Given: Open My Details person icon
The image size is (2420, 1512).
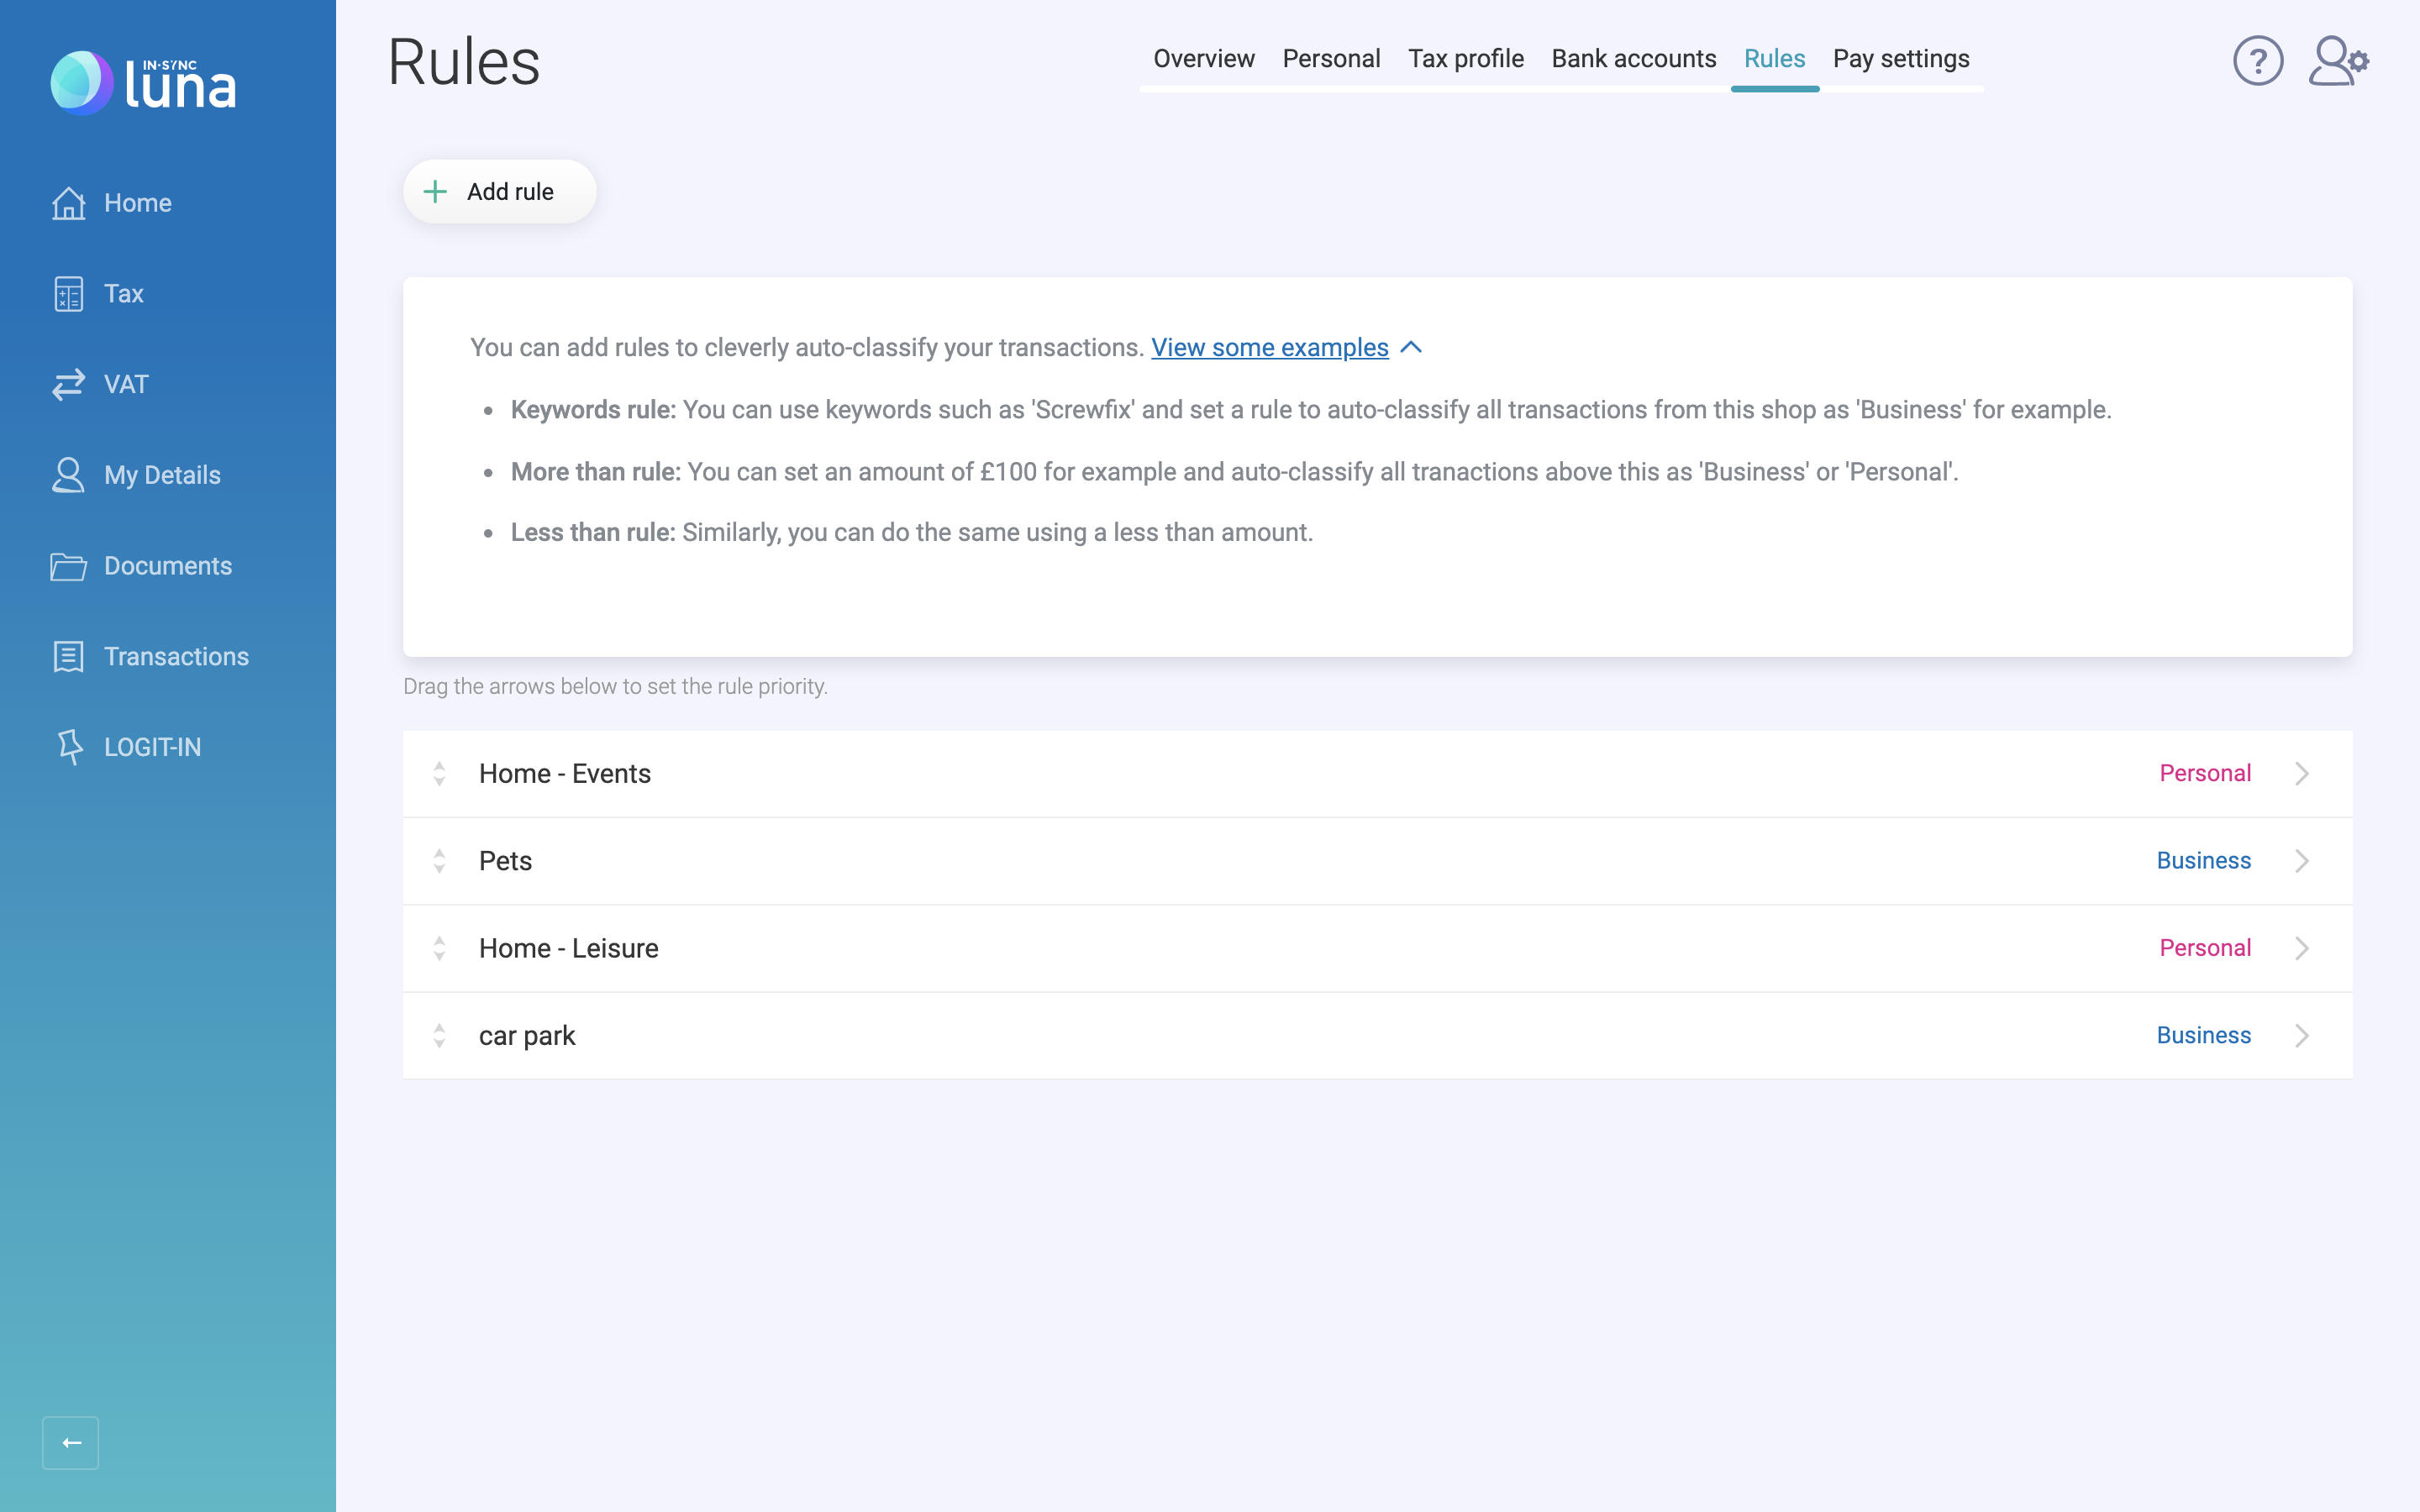Looking at the screenshot, I should coord(68,475).
